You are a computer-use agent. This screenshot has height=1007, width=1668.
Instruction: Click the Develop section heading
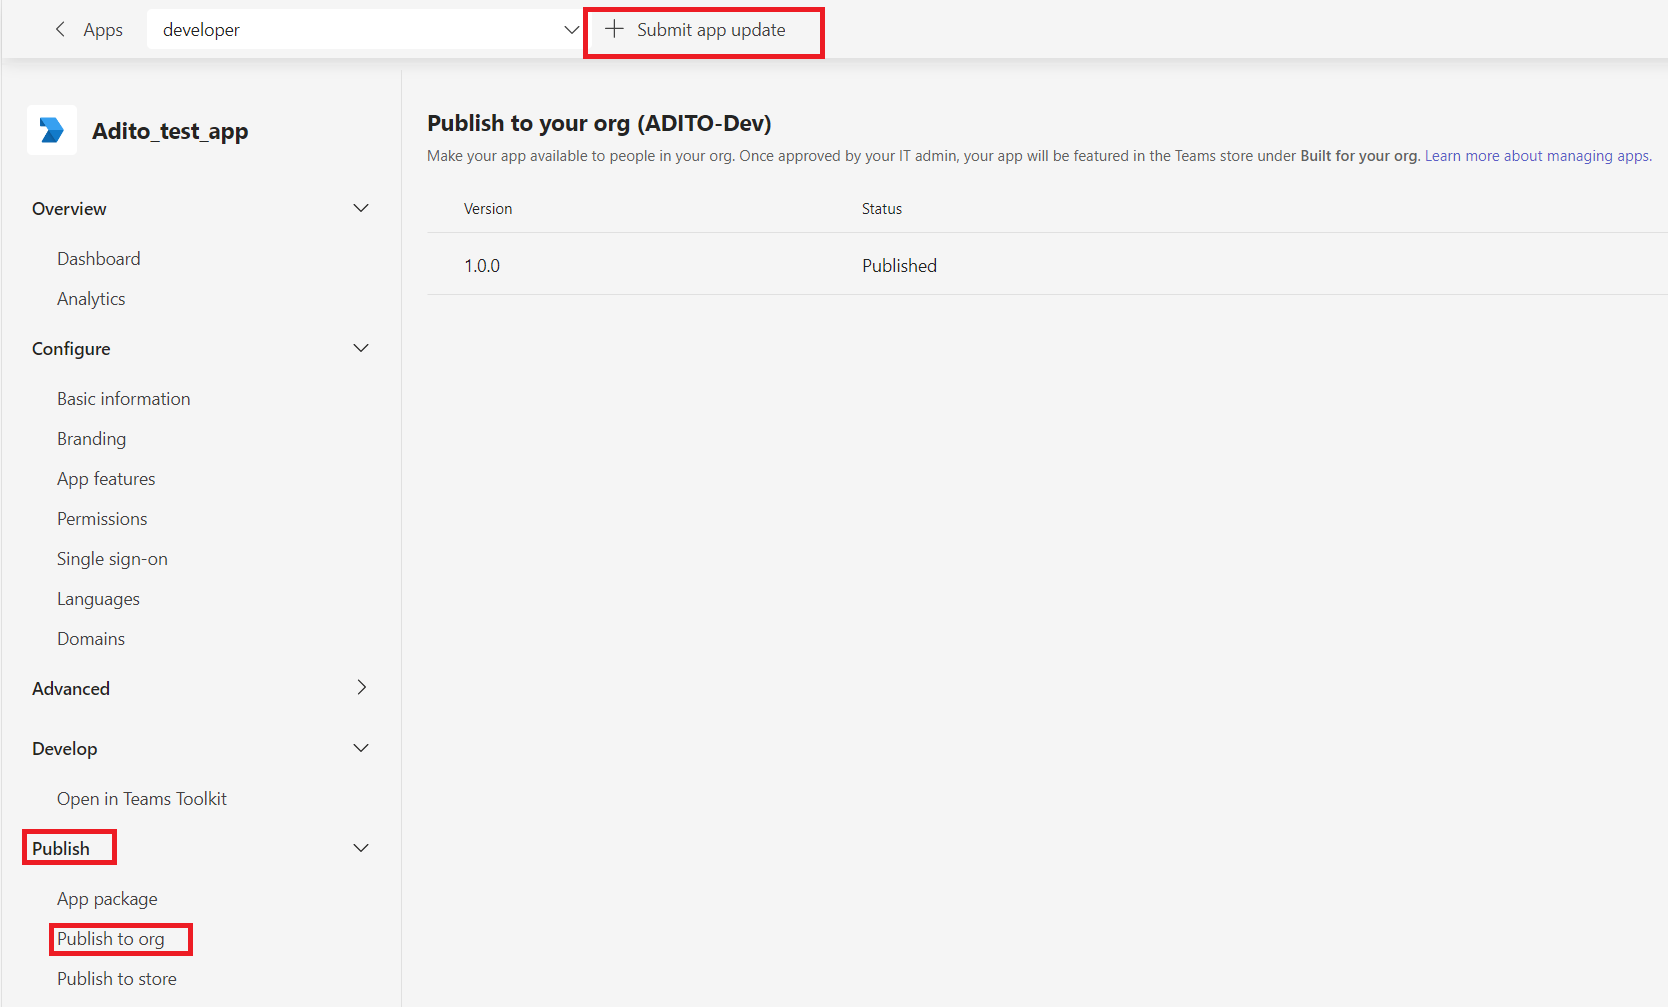click(x=65, y=748)
